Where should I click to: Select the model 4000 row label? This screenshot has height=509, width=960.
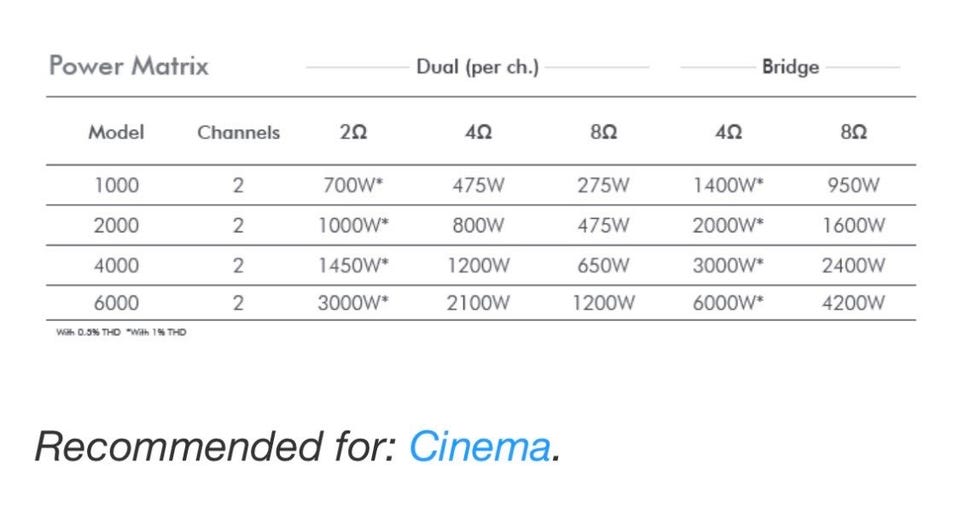coord(116,266)
